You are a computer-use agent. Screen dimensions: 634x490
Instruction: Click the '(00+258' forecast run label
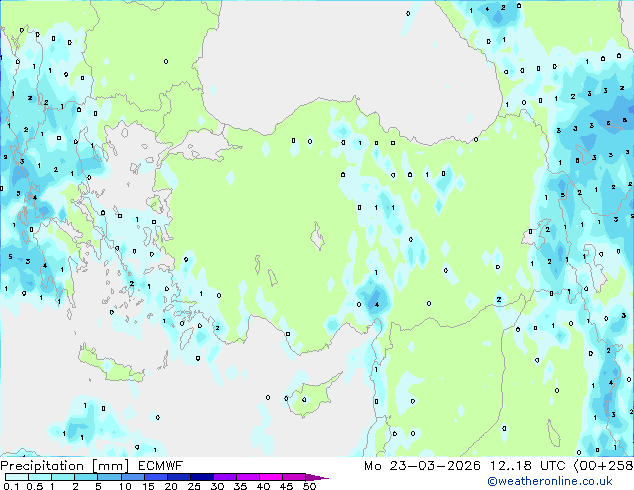coord(603,466)
